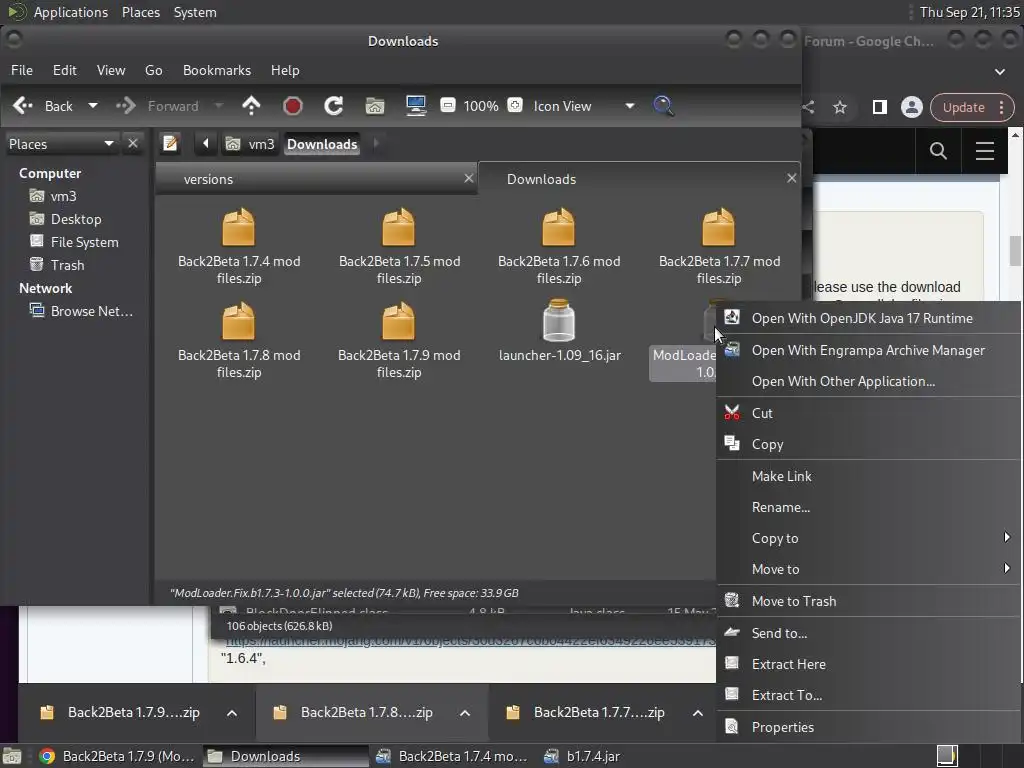1024x768 pixels.
Task: Go up to parent folder icon
Action: coord(251,106)
